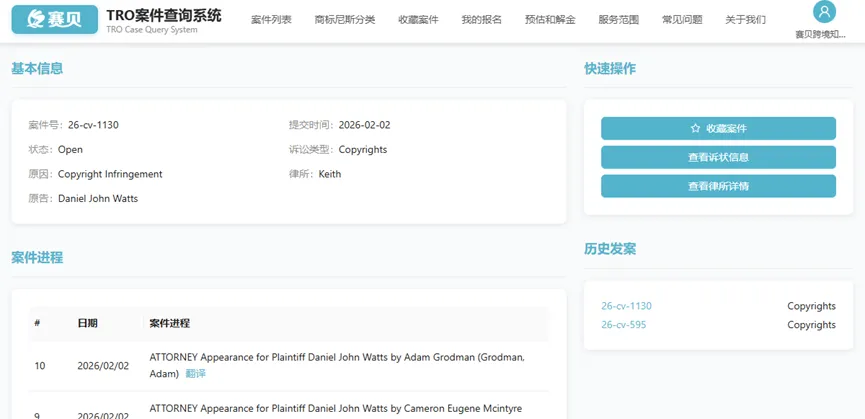The image size is (865, 419).
Task: Go to 商标尼斯分类 page
Action: click(345, 20)
